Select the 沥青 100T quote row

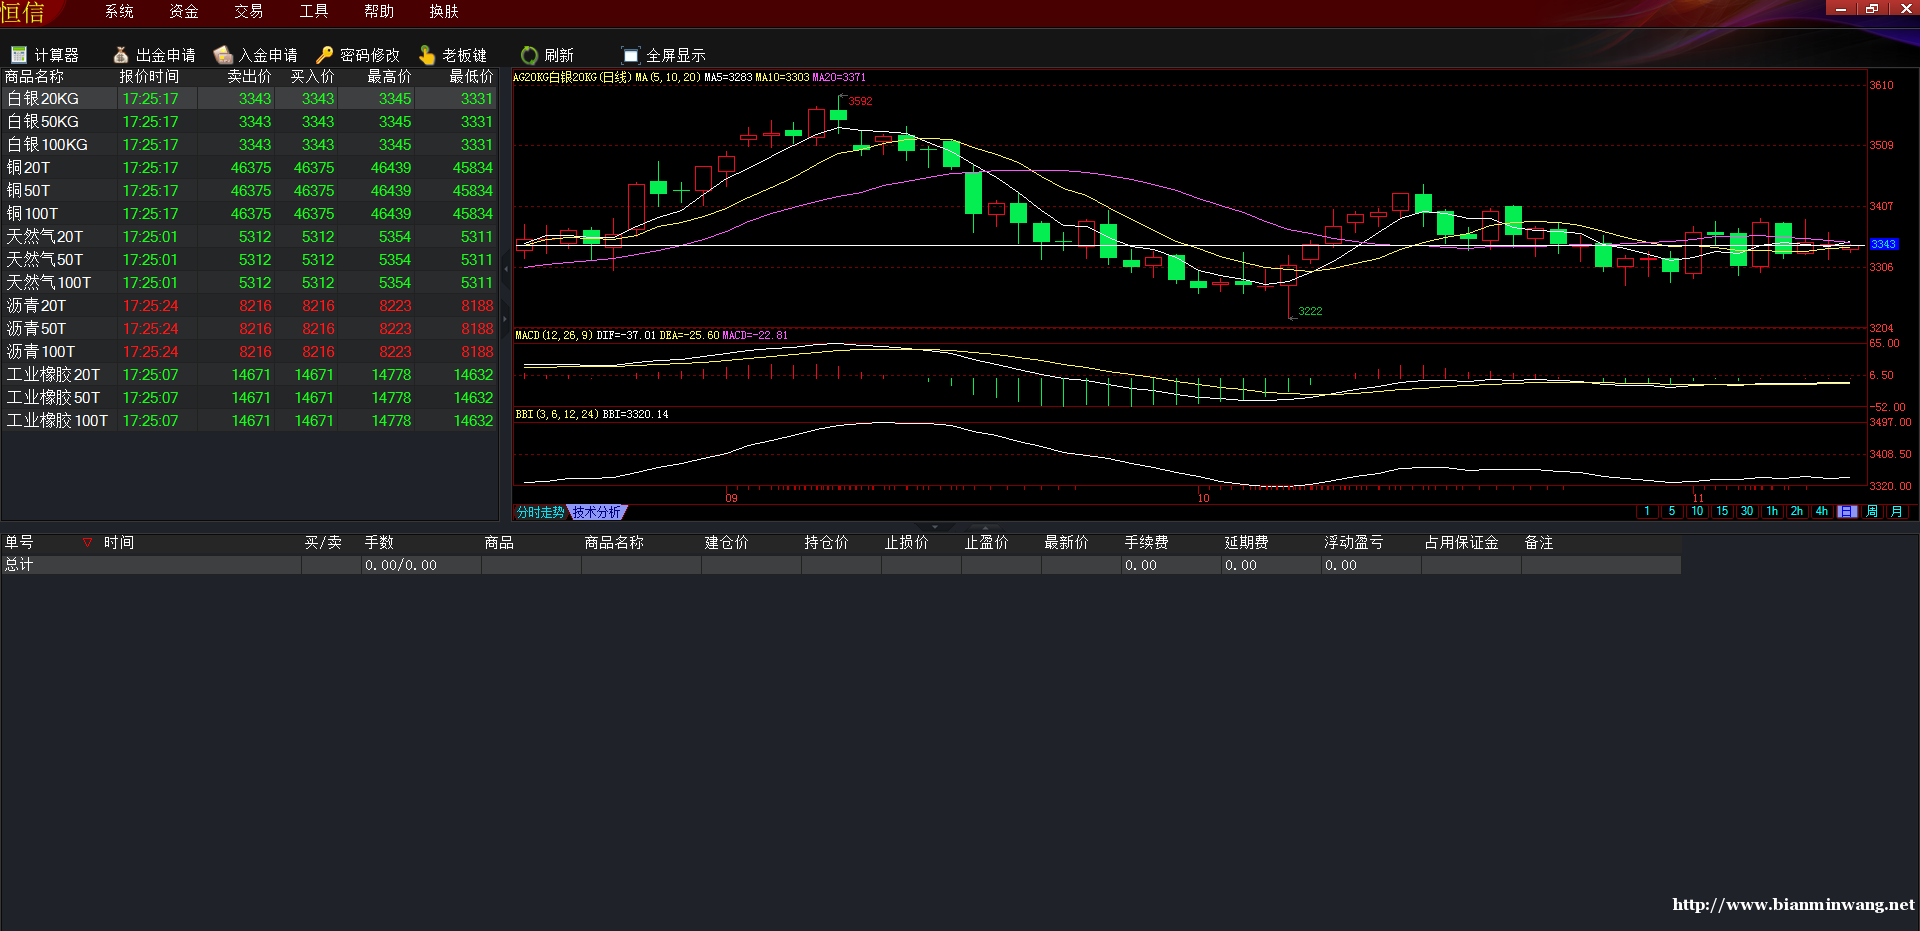point(249,351)
